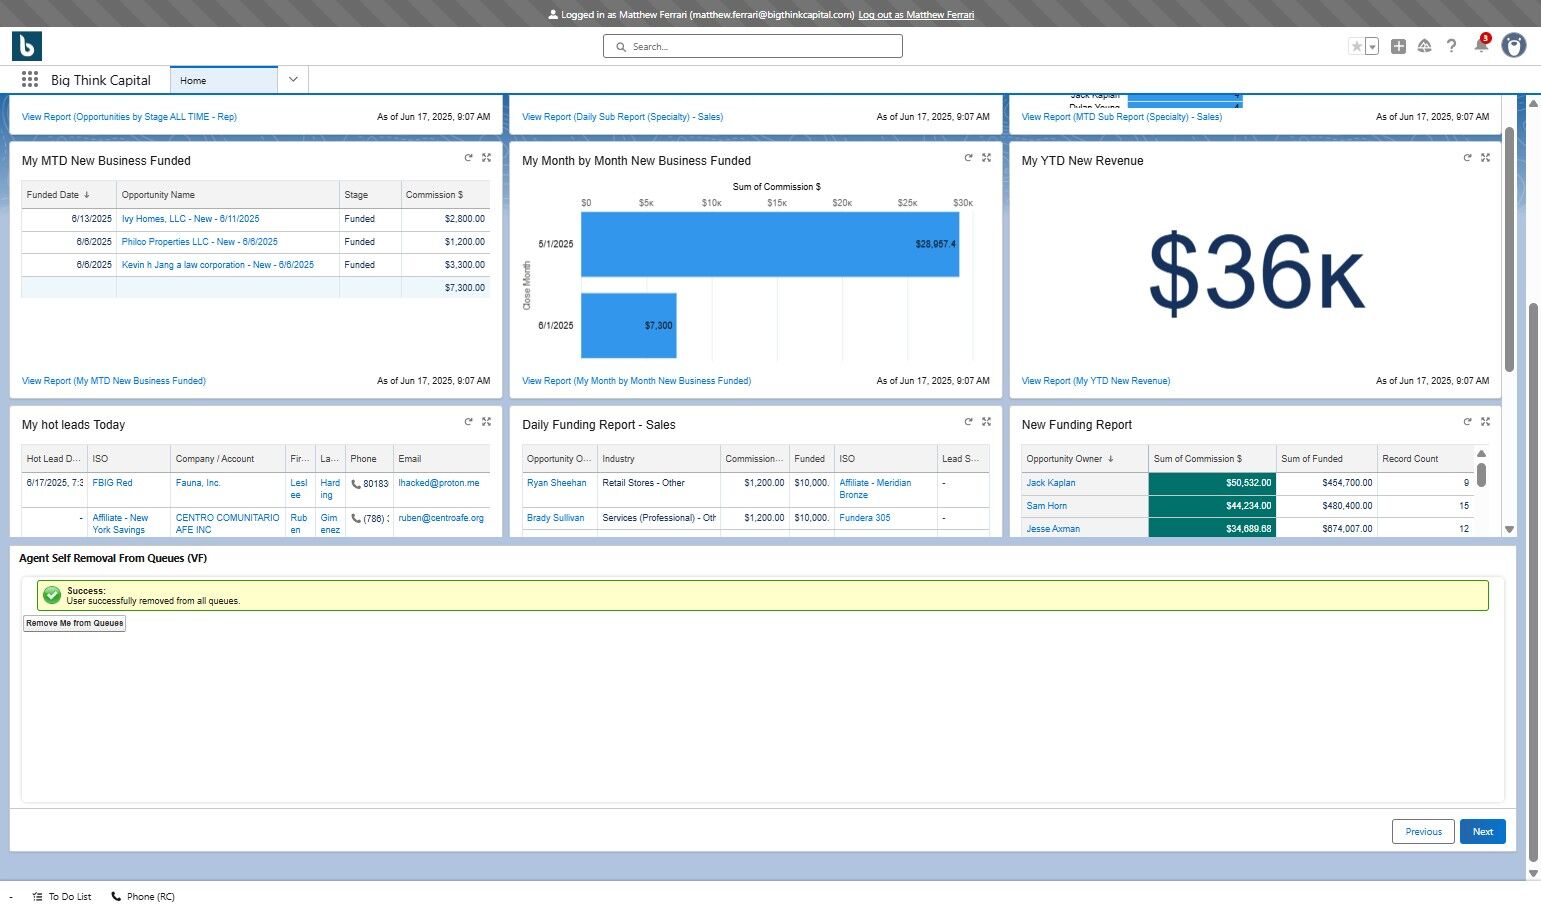Click the 6/1/2025 chart bar $7,300

[629, 325]
